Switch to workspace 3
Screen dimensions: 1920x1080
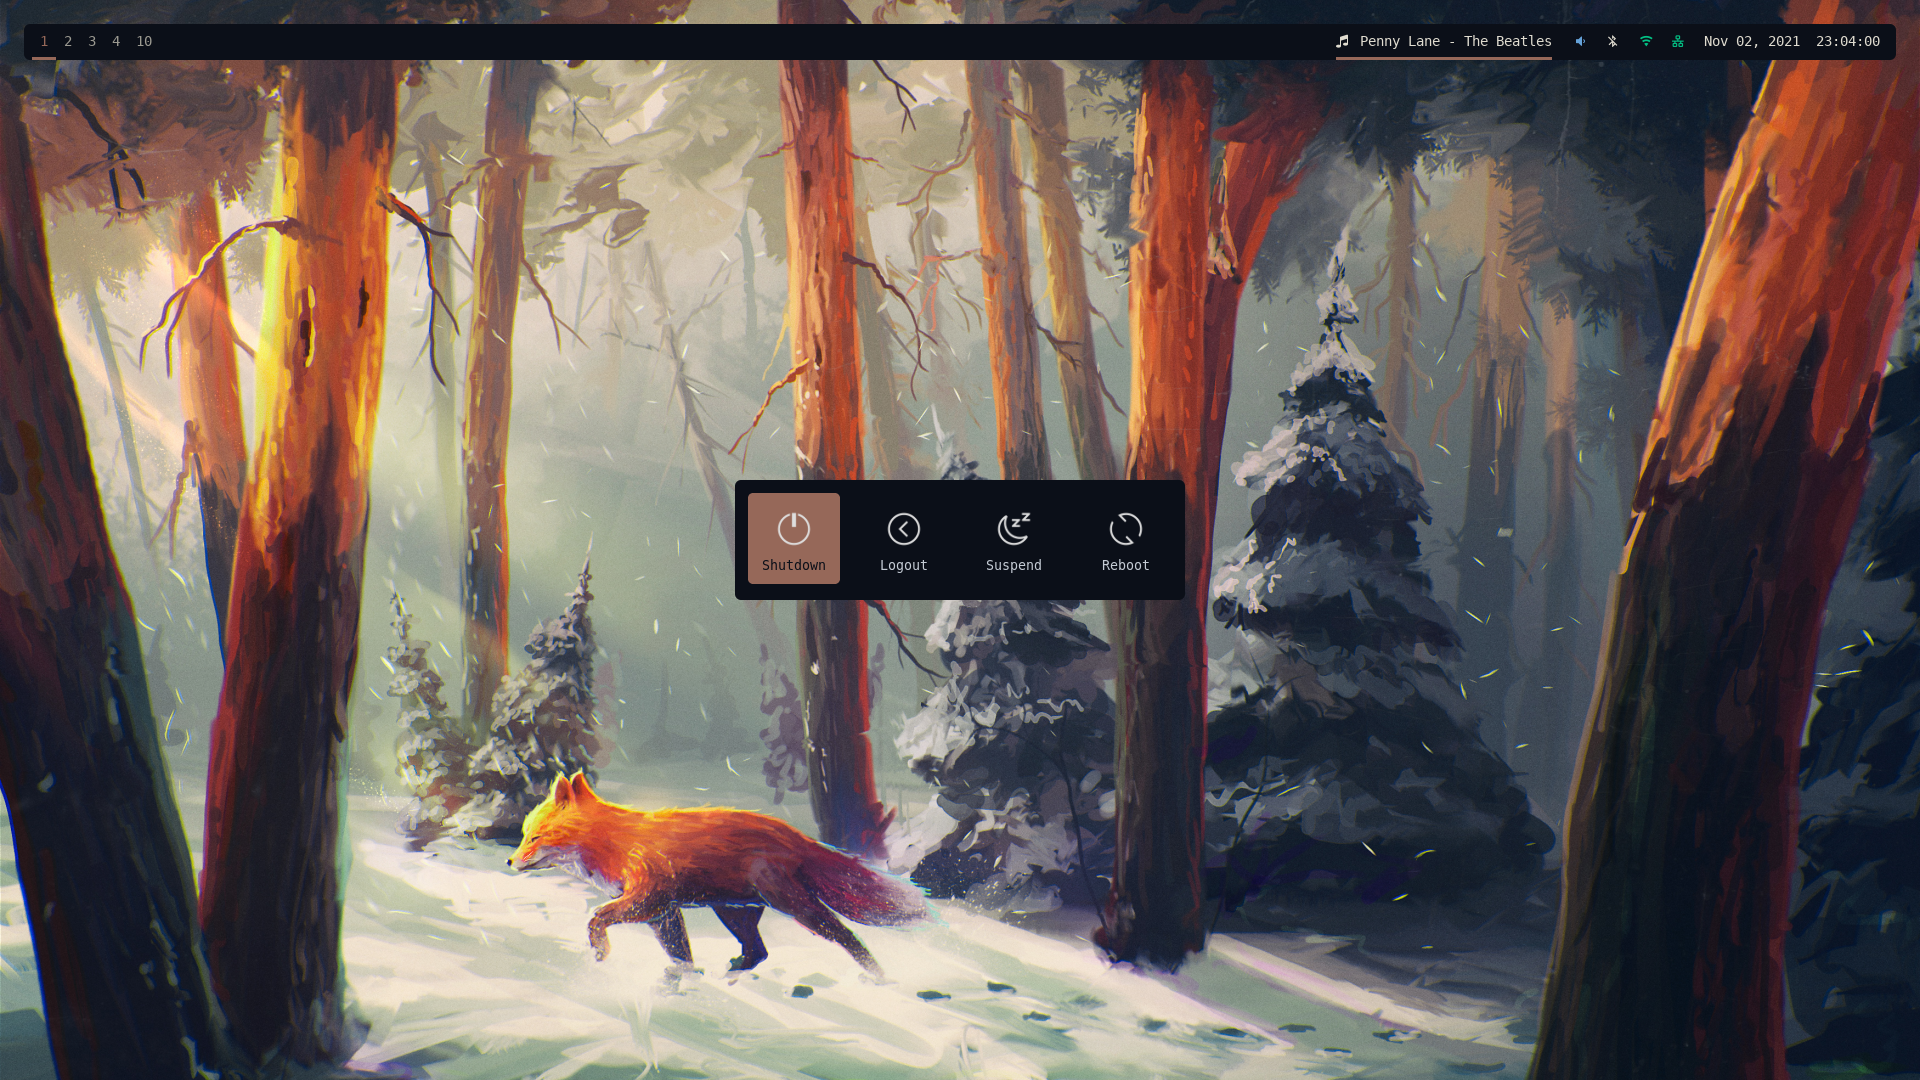point(92,41)
